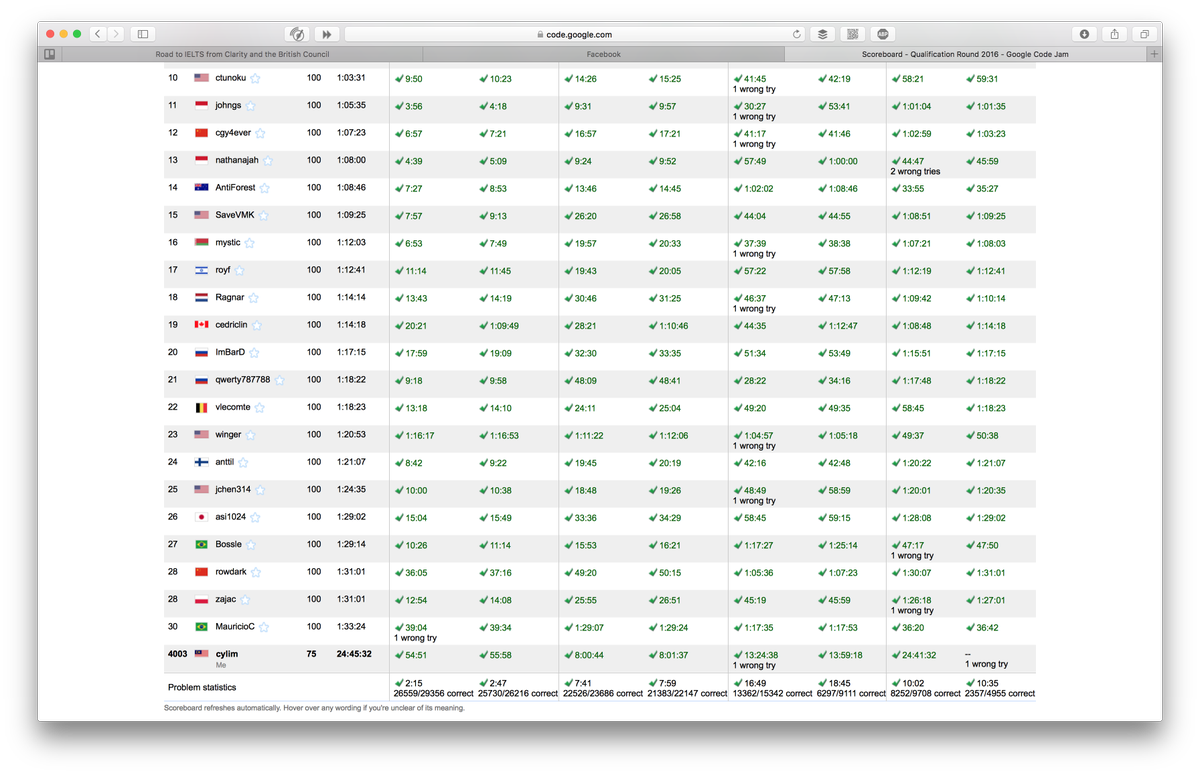
Task: Click the bold cylim username row
Action: pos(227,653)
